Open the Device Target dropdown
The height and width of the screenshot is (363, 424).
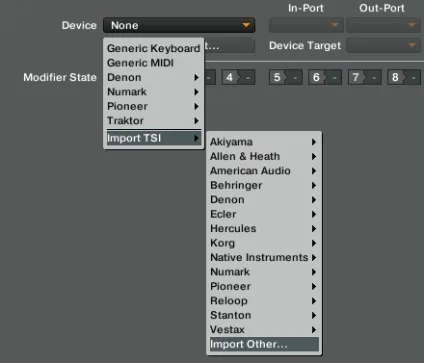coord(383,45)
